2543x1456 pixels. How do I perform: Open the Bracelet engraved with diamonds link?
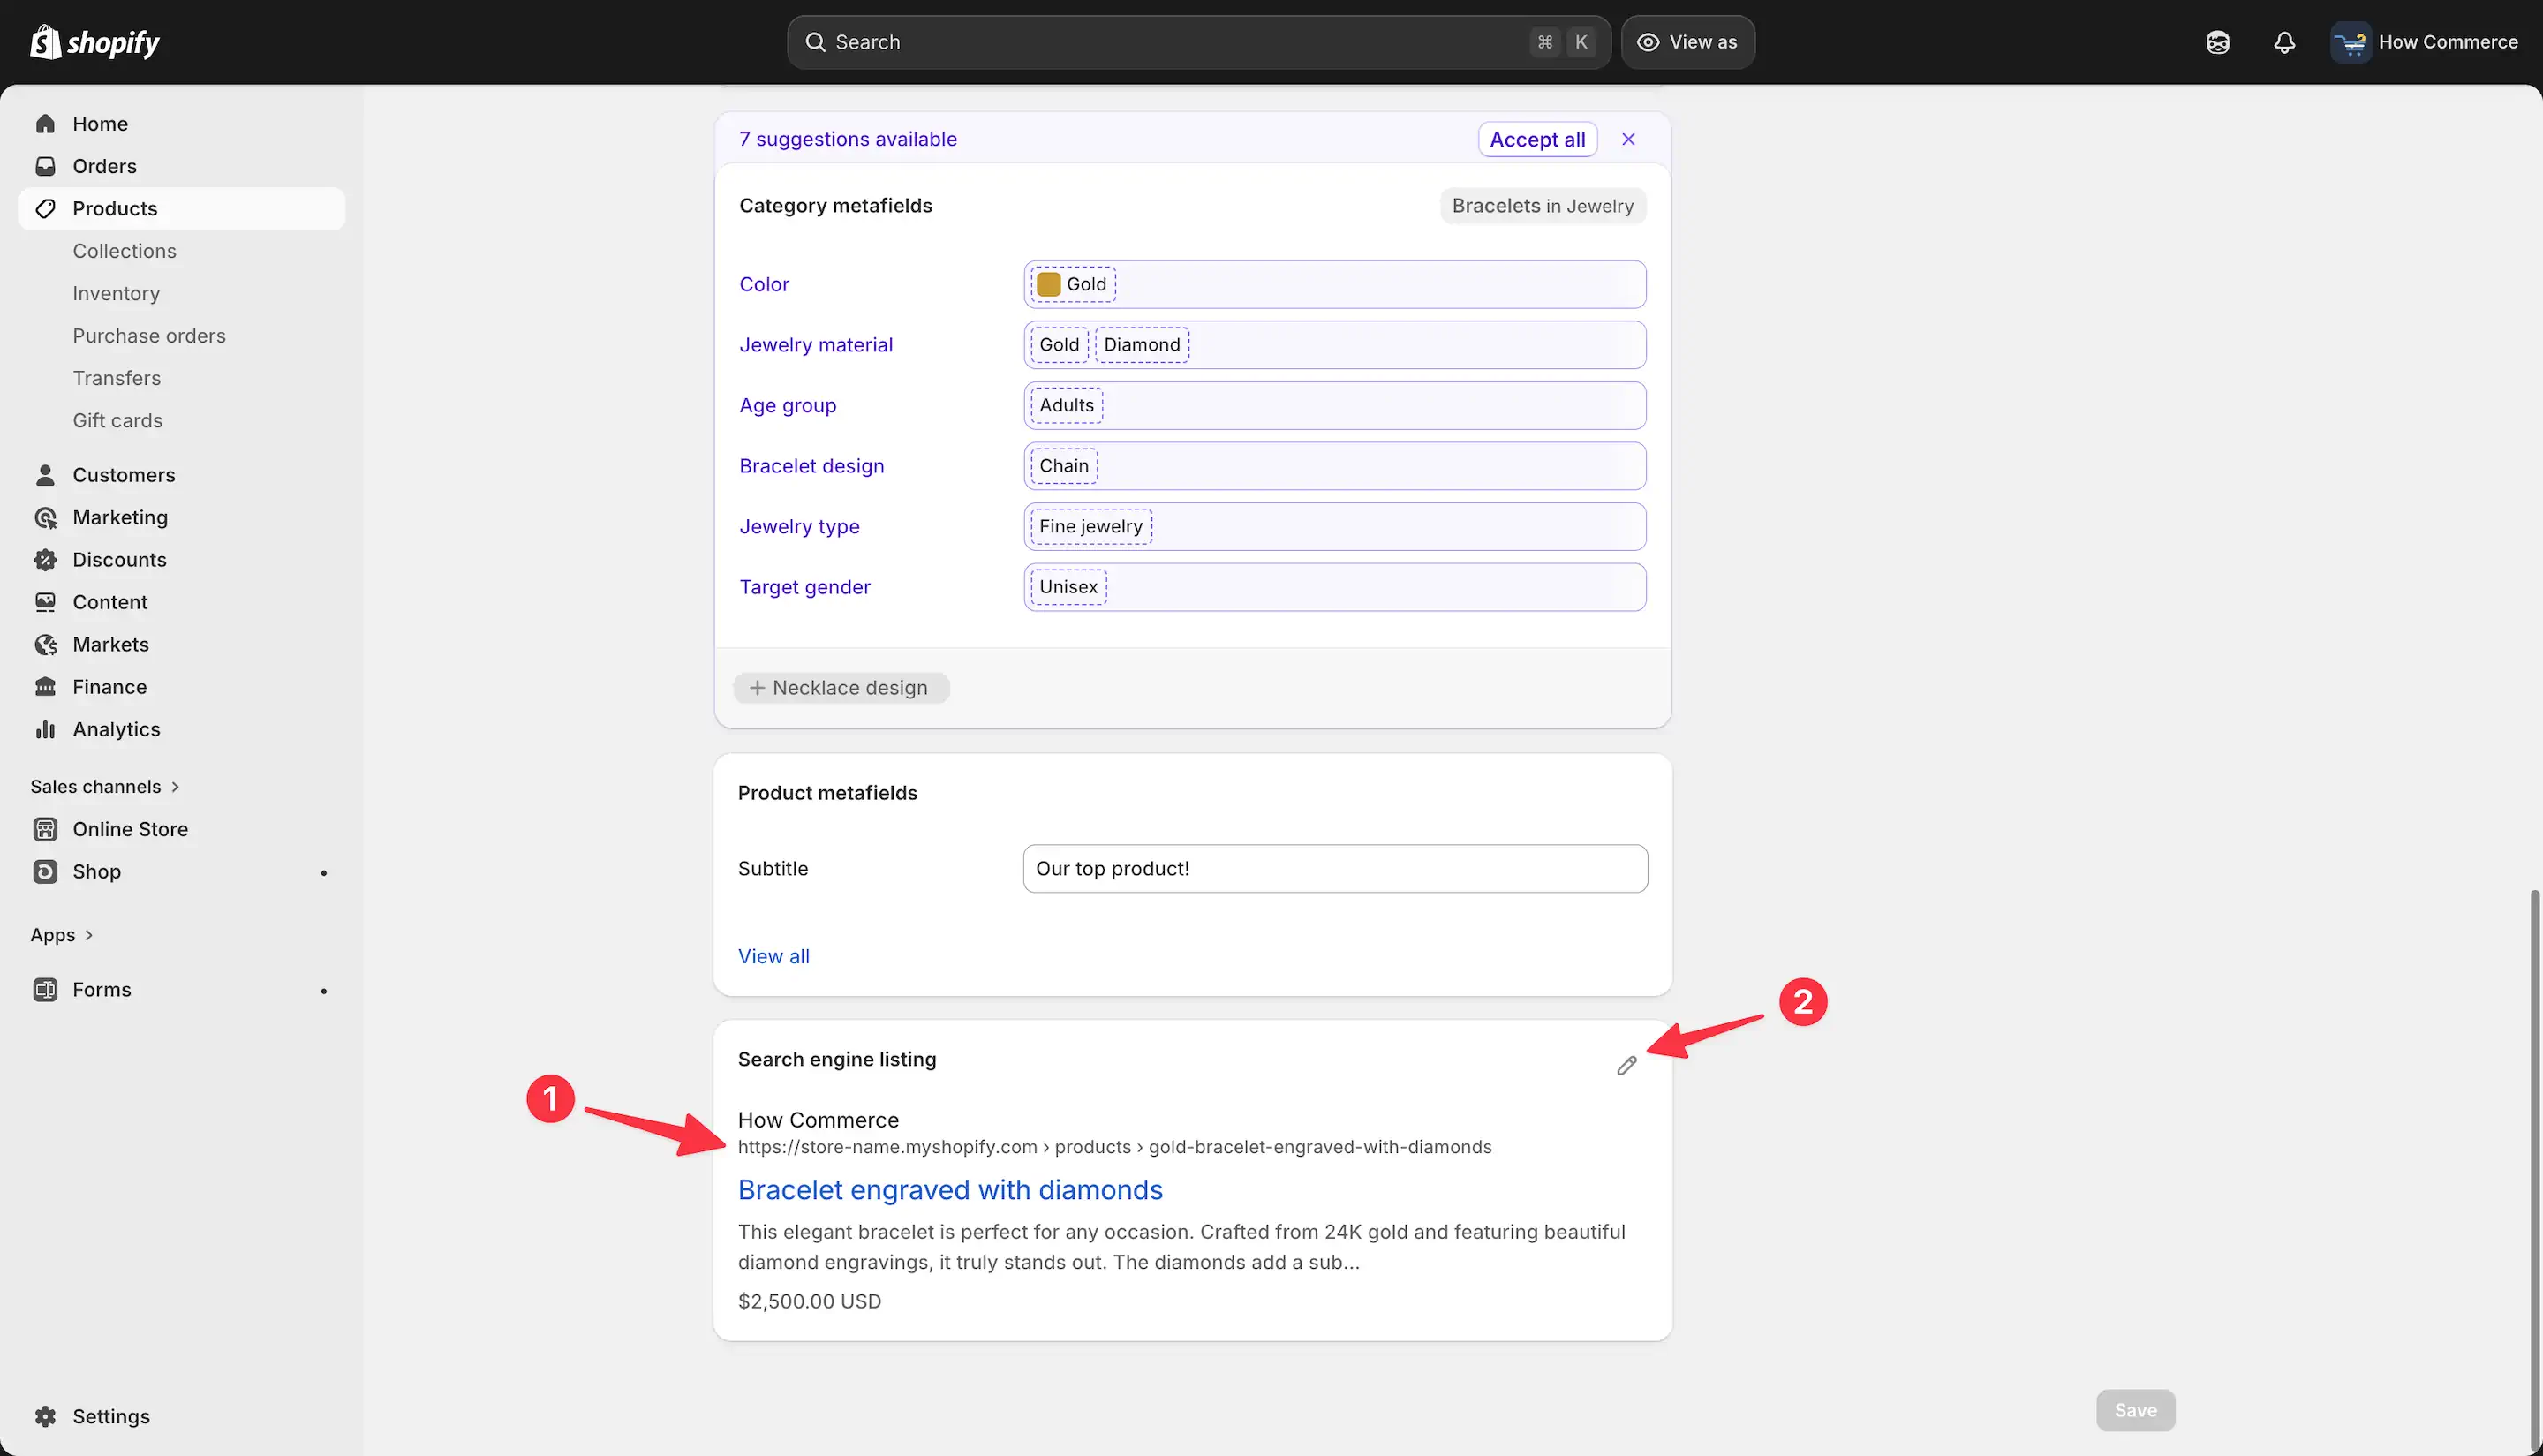coord(950,1190)
